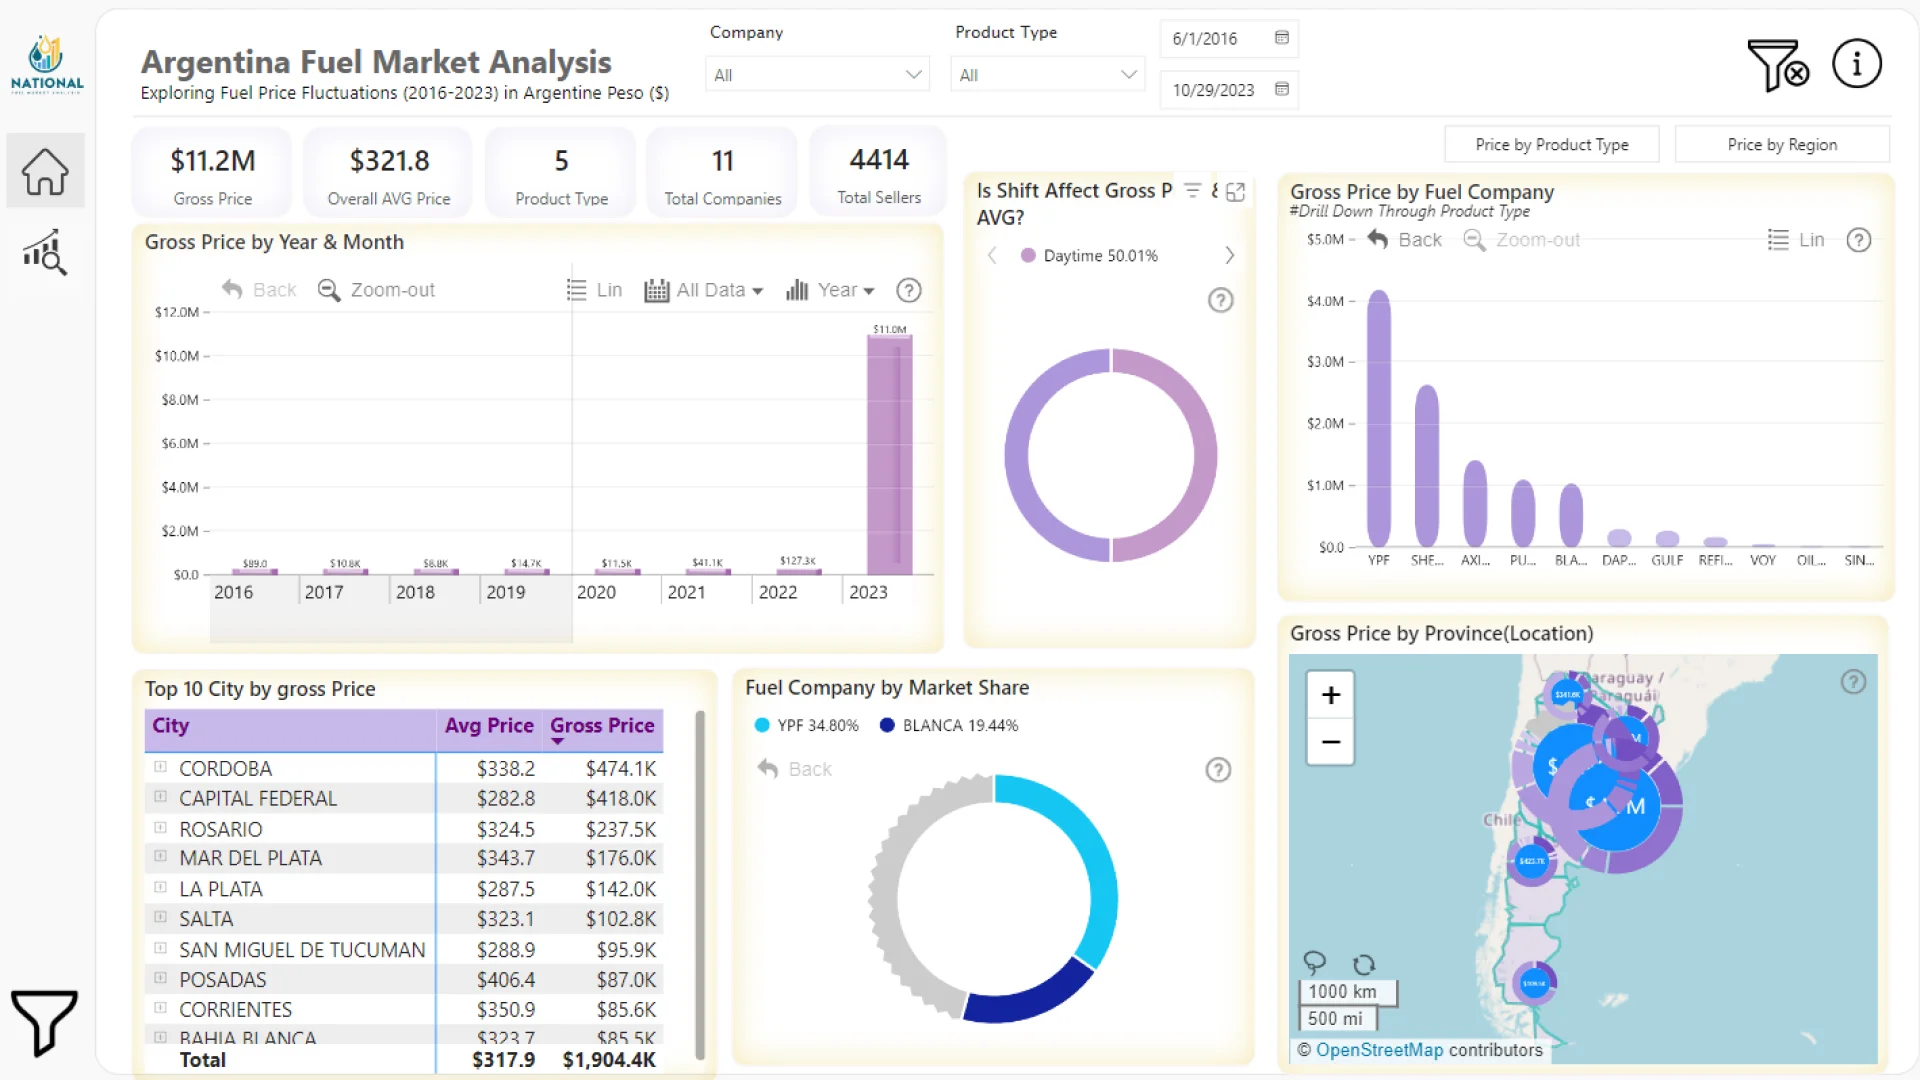
Task: Open the chart analysis page icon
Action: 45,252
